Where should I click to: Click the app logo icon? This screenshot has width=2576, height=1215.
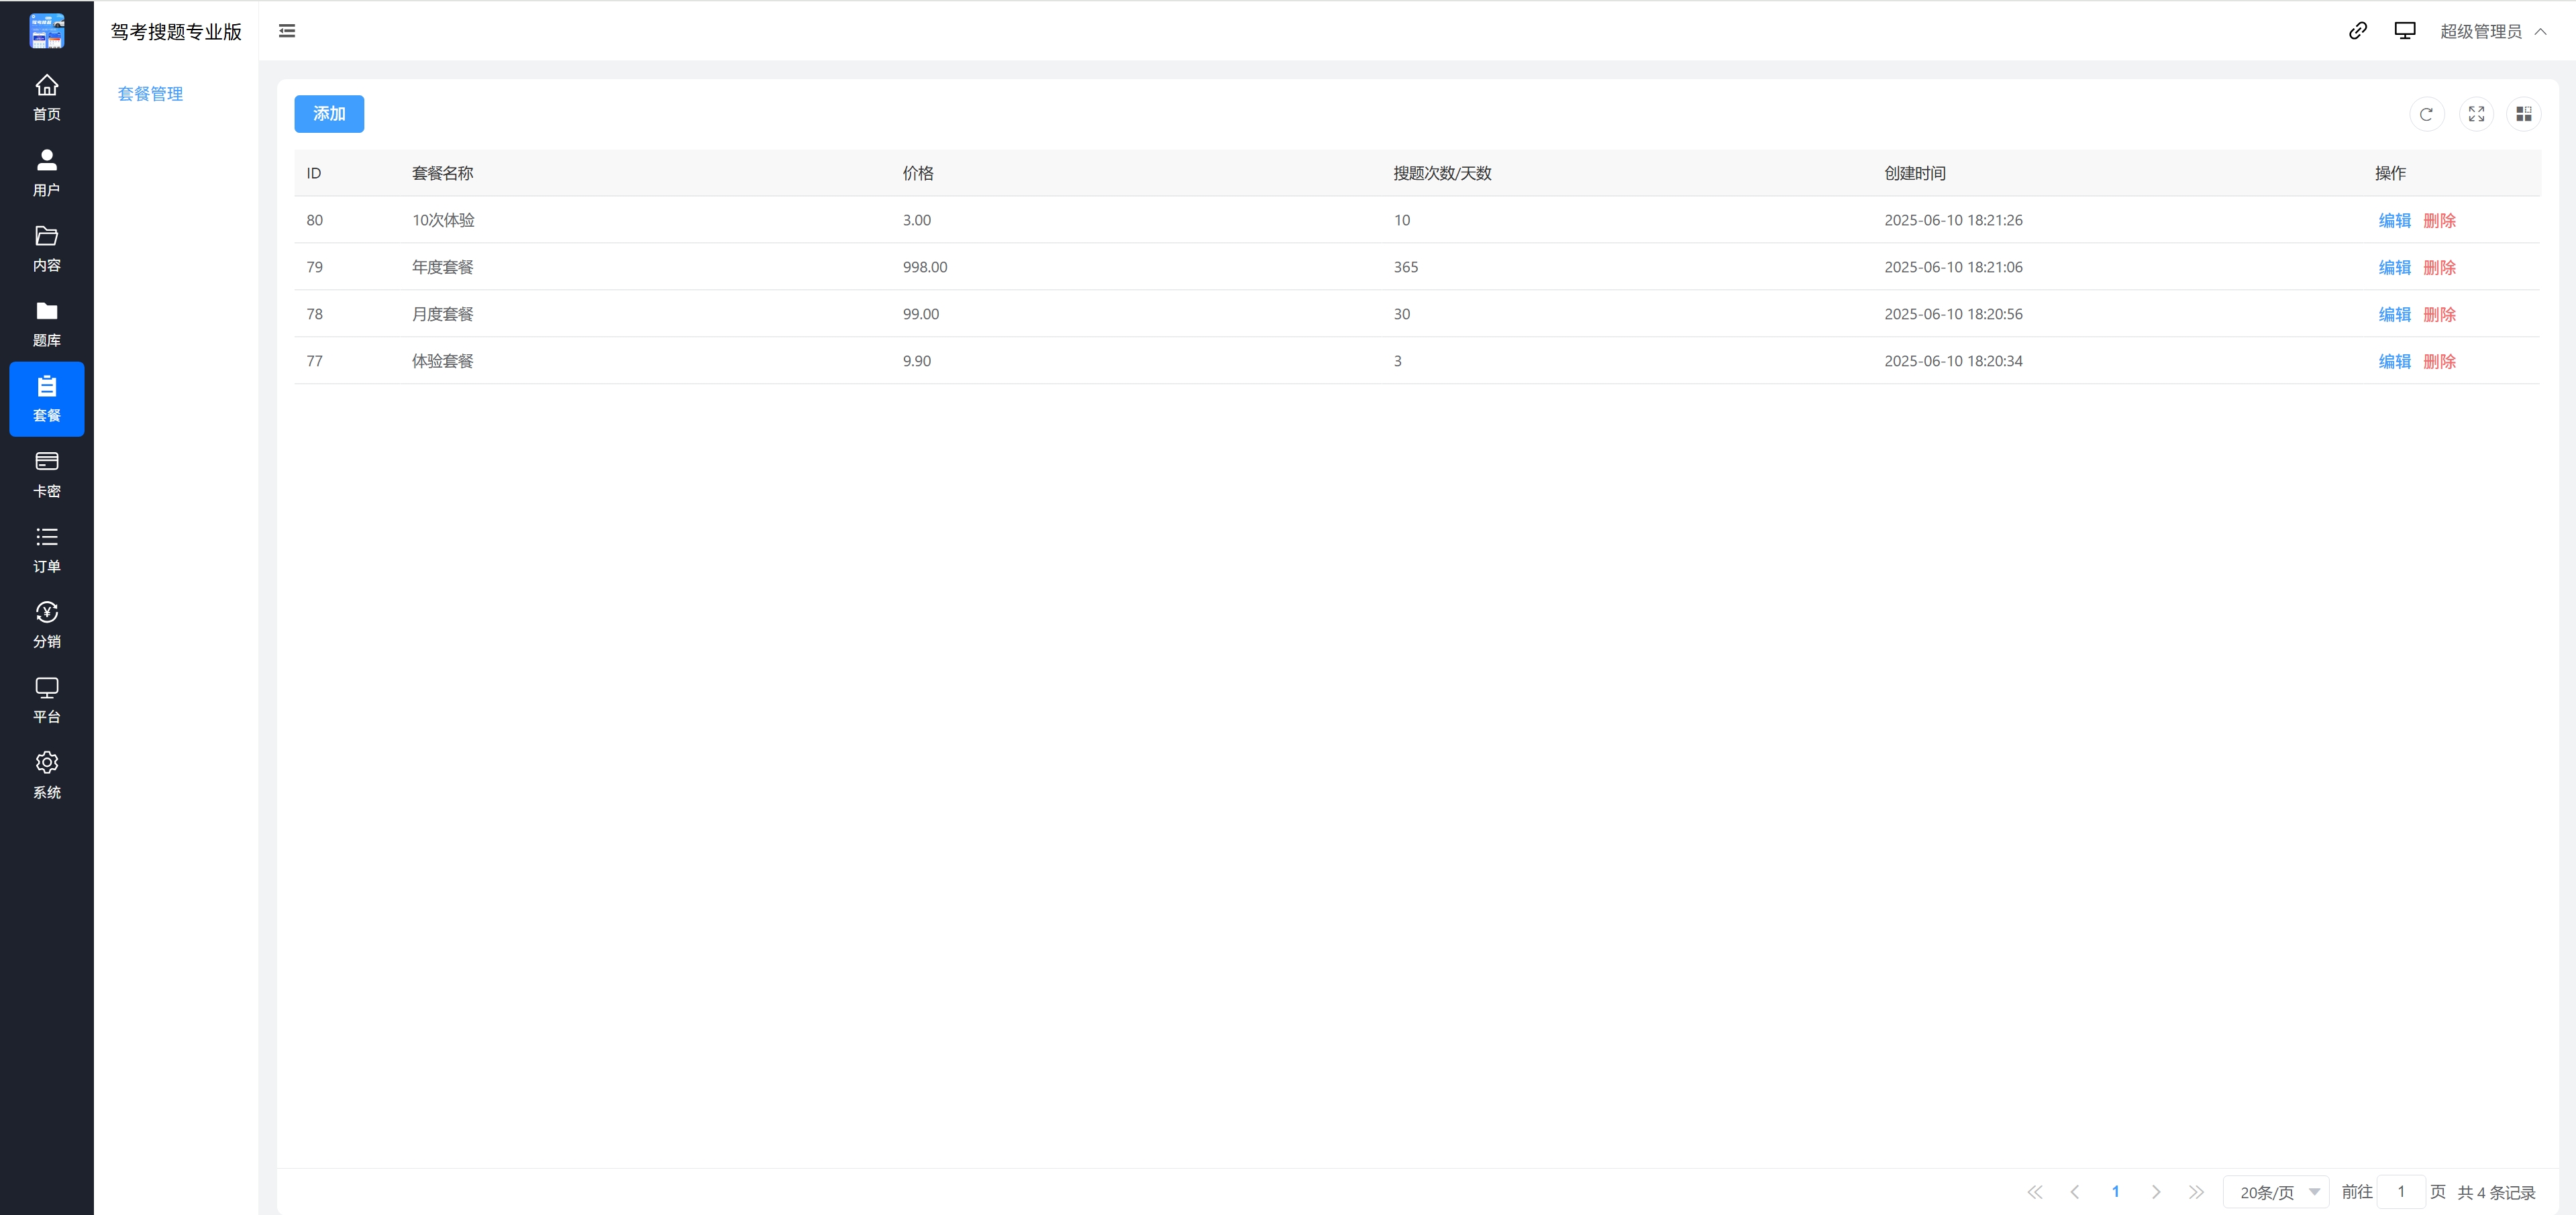point(47,31)
